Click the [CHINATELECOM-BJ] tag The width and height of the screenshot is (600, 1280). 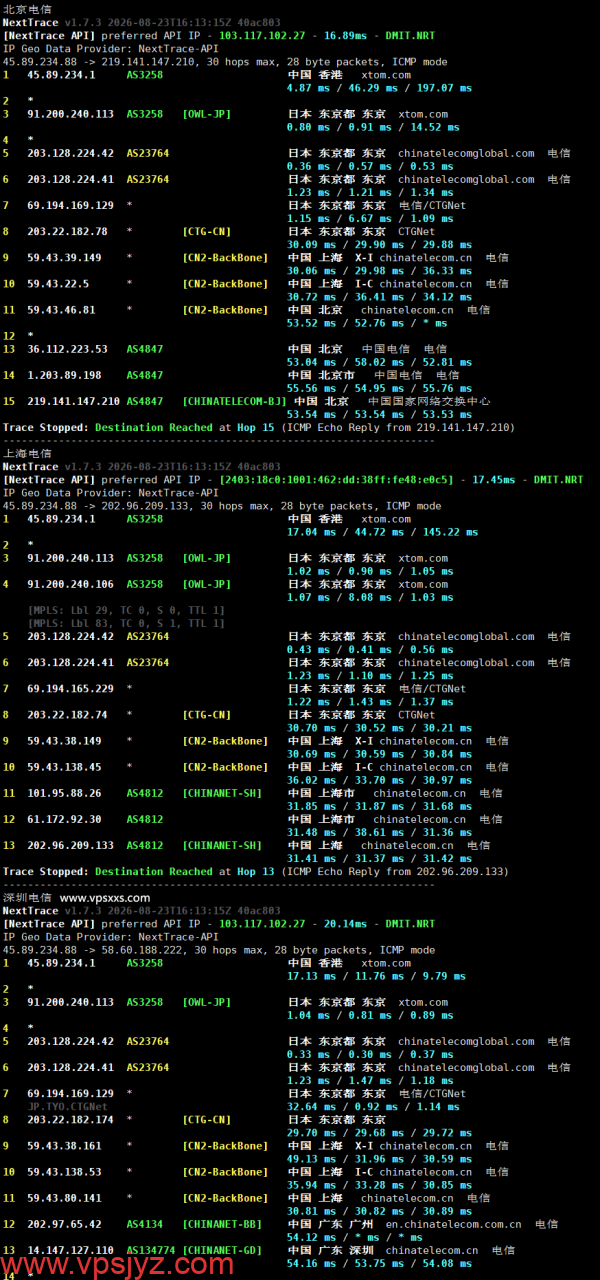pyautogui.click(x=235, y=401)
